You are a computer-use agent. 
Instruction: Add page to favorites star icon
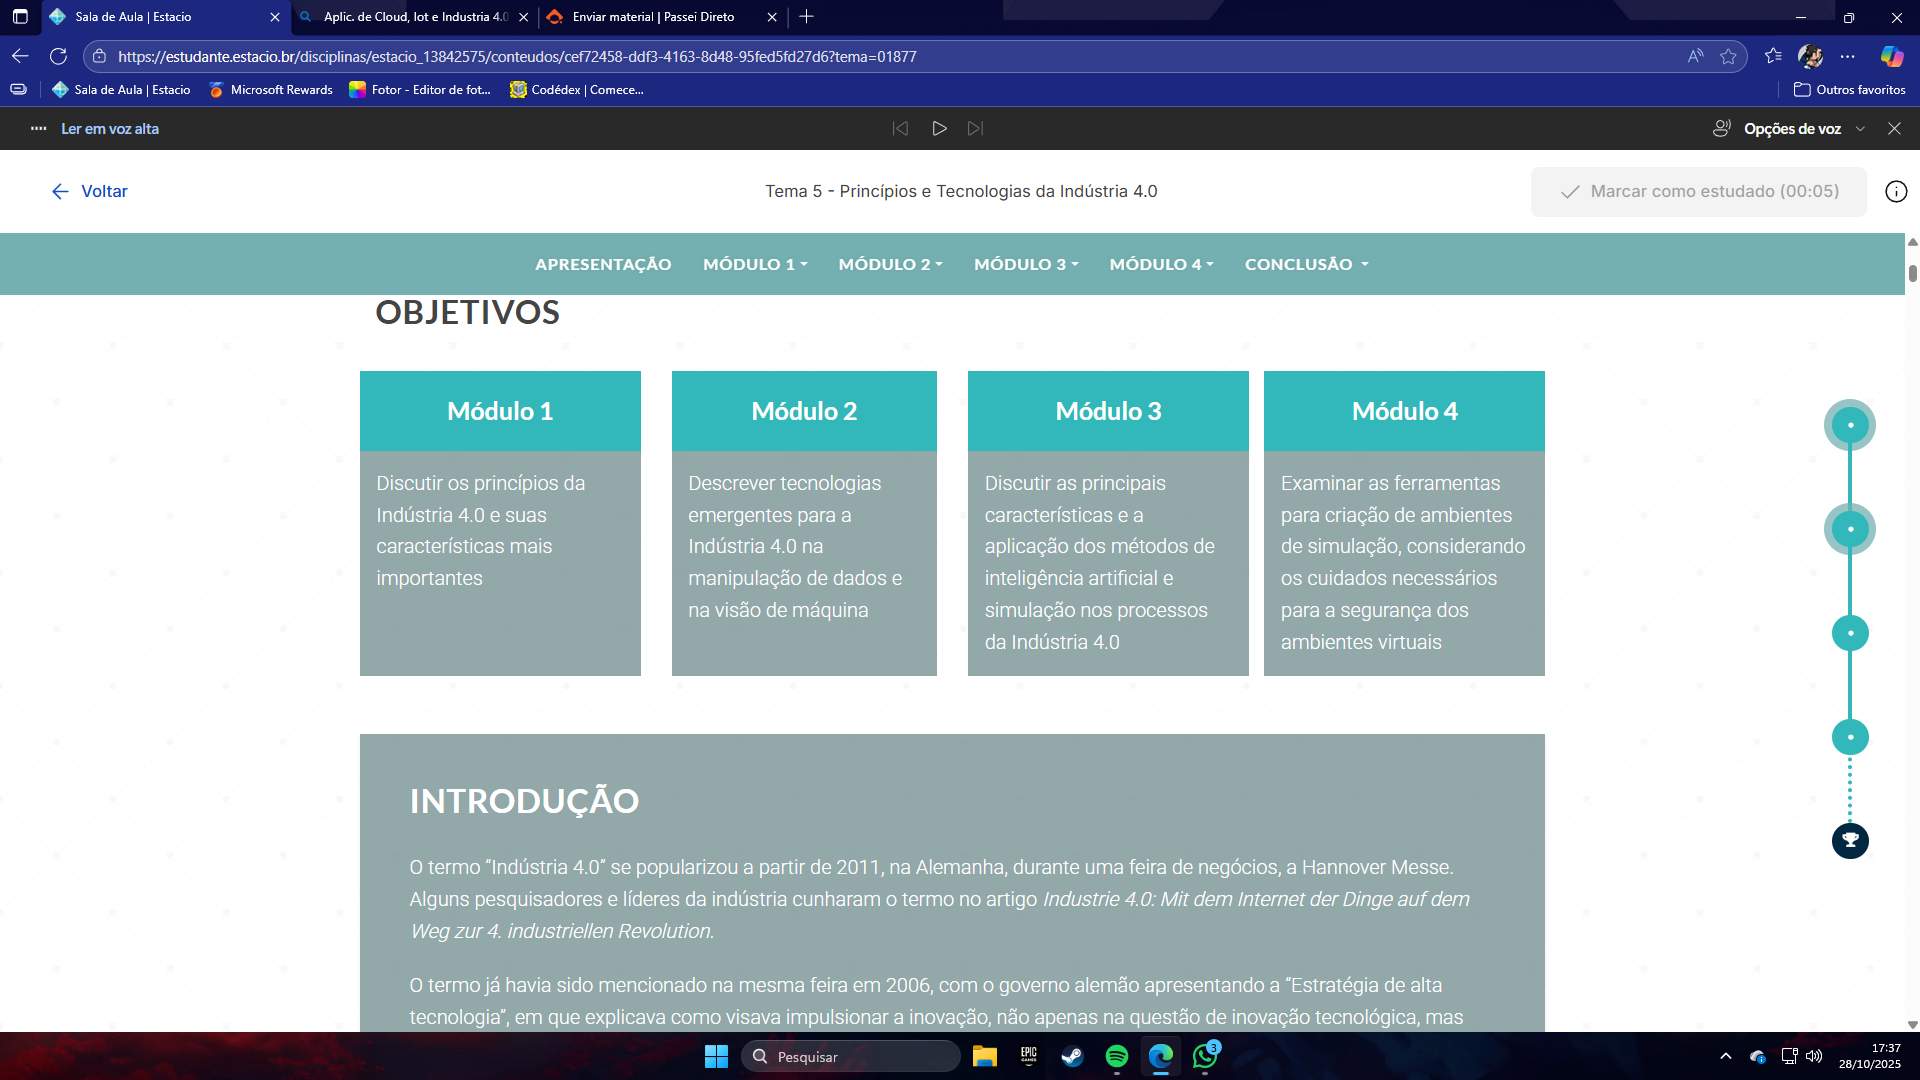1728,57
